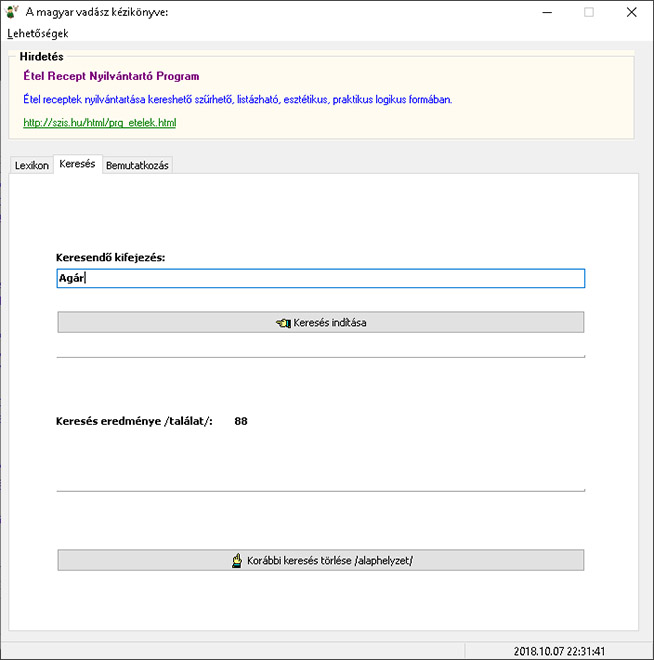Image resolution: width=654 pixels, height=660 pixels.
Task: Click the result count 88
Action: tap(241, 421)
